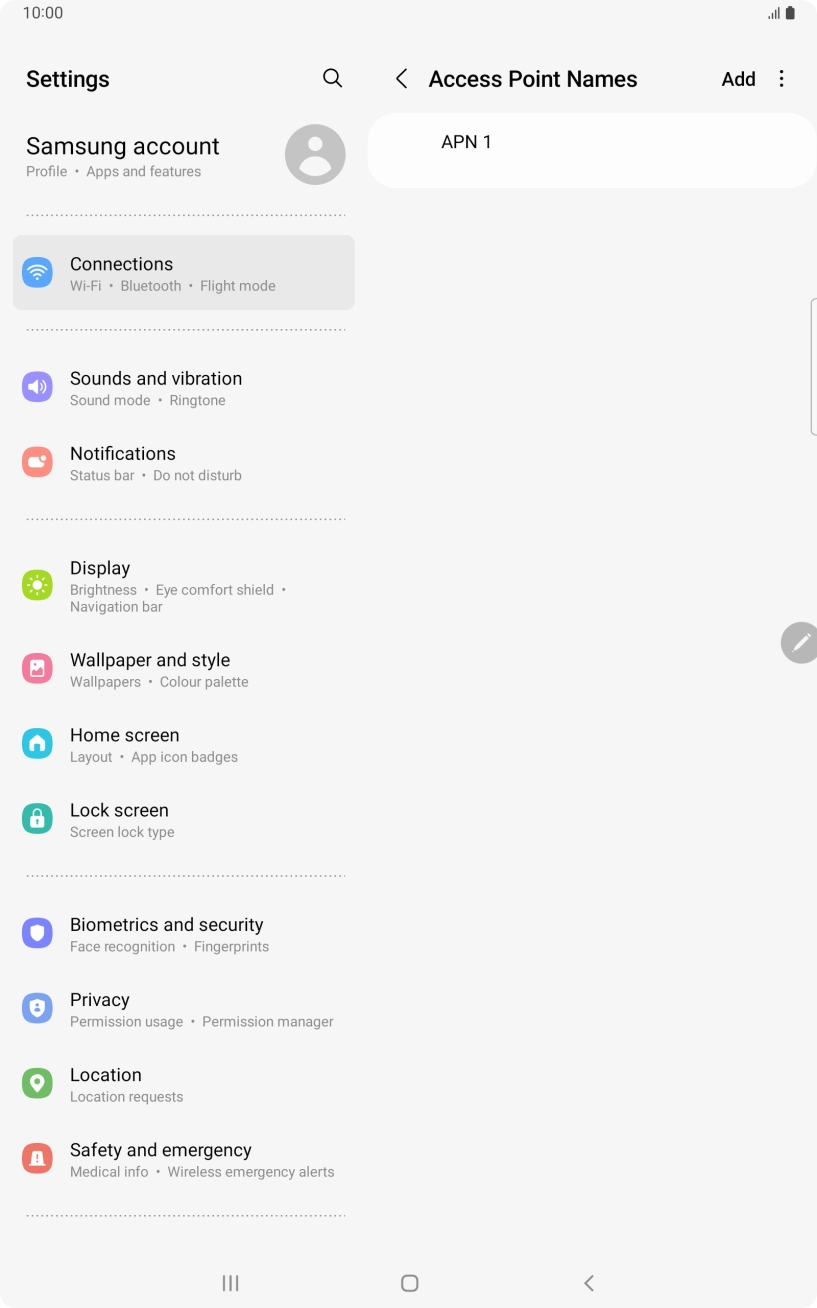This screenshot has width=817, height=1308.
Task: Tap the Samsung account profile avatar
Action: point(315,155)
